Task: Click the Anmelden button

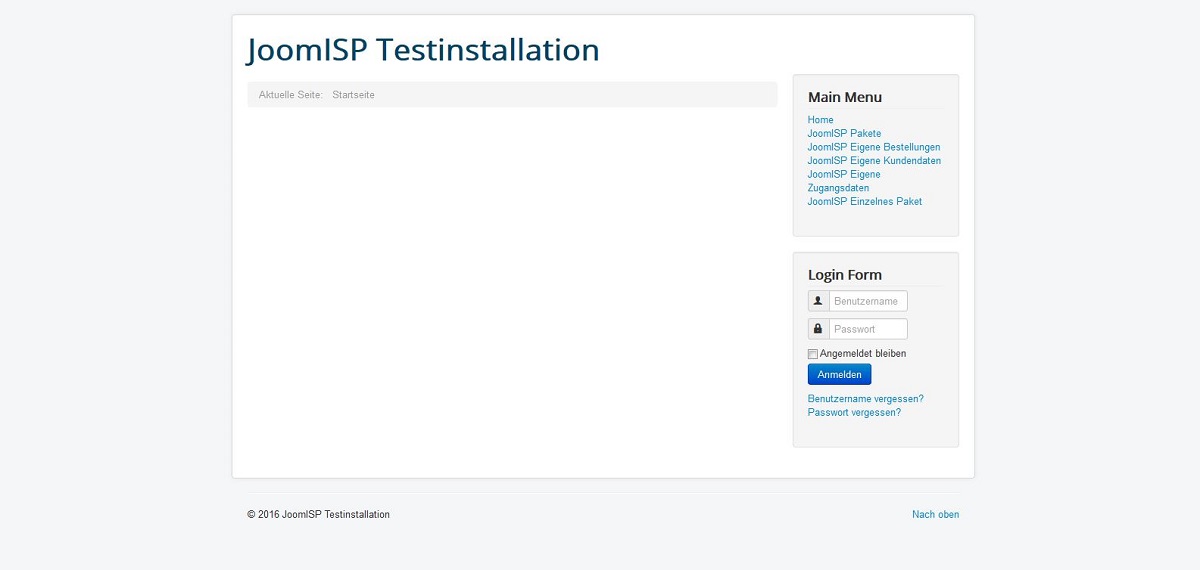Action: pos(840,375)
